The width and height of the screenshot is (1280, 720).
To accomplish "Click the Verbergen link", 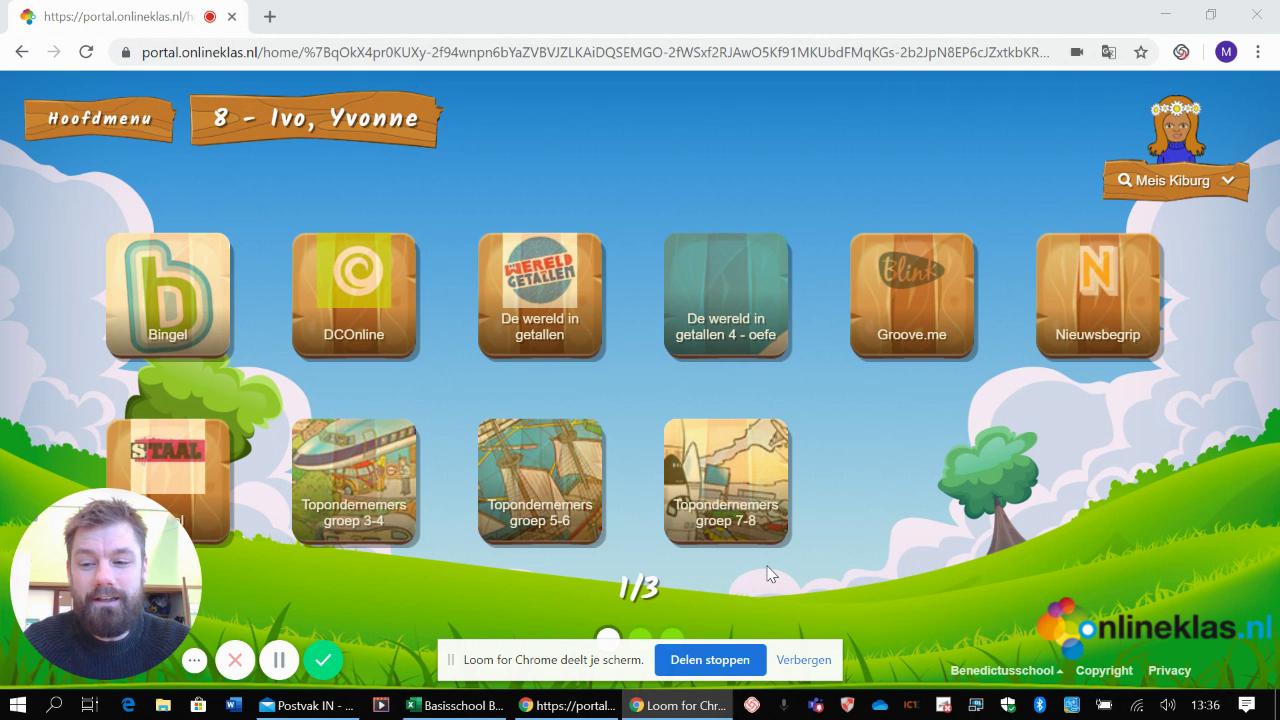I will (804, 660).
